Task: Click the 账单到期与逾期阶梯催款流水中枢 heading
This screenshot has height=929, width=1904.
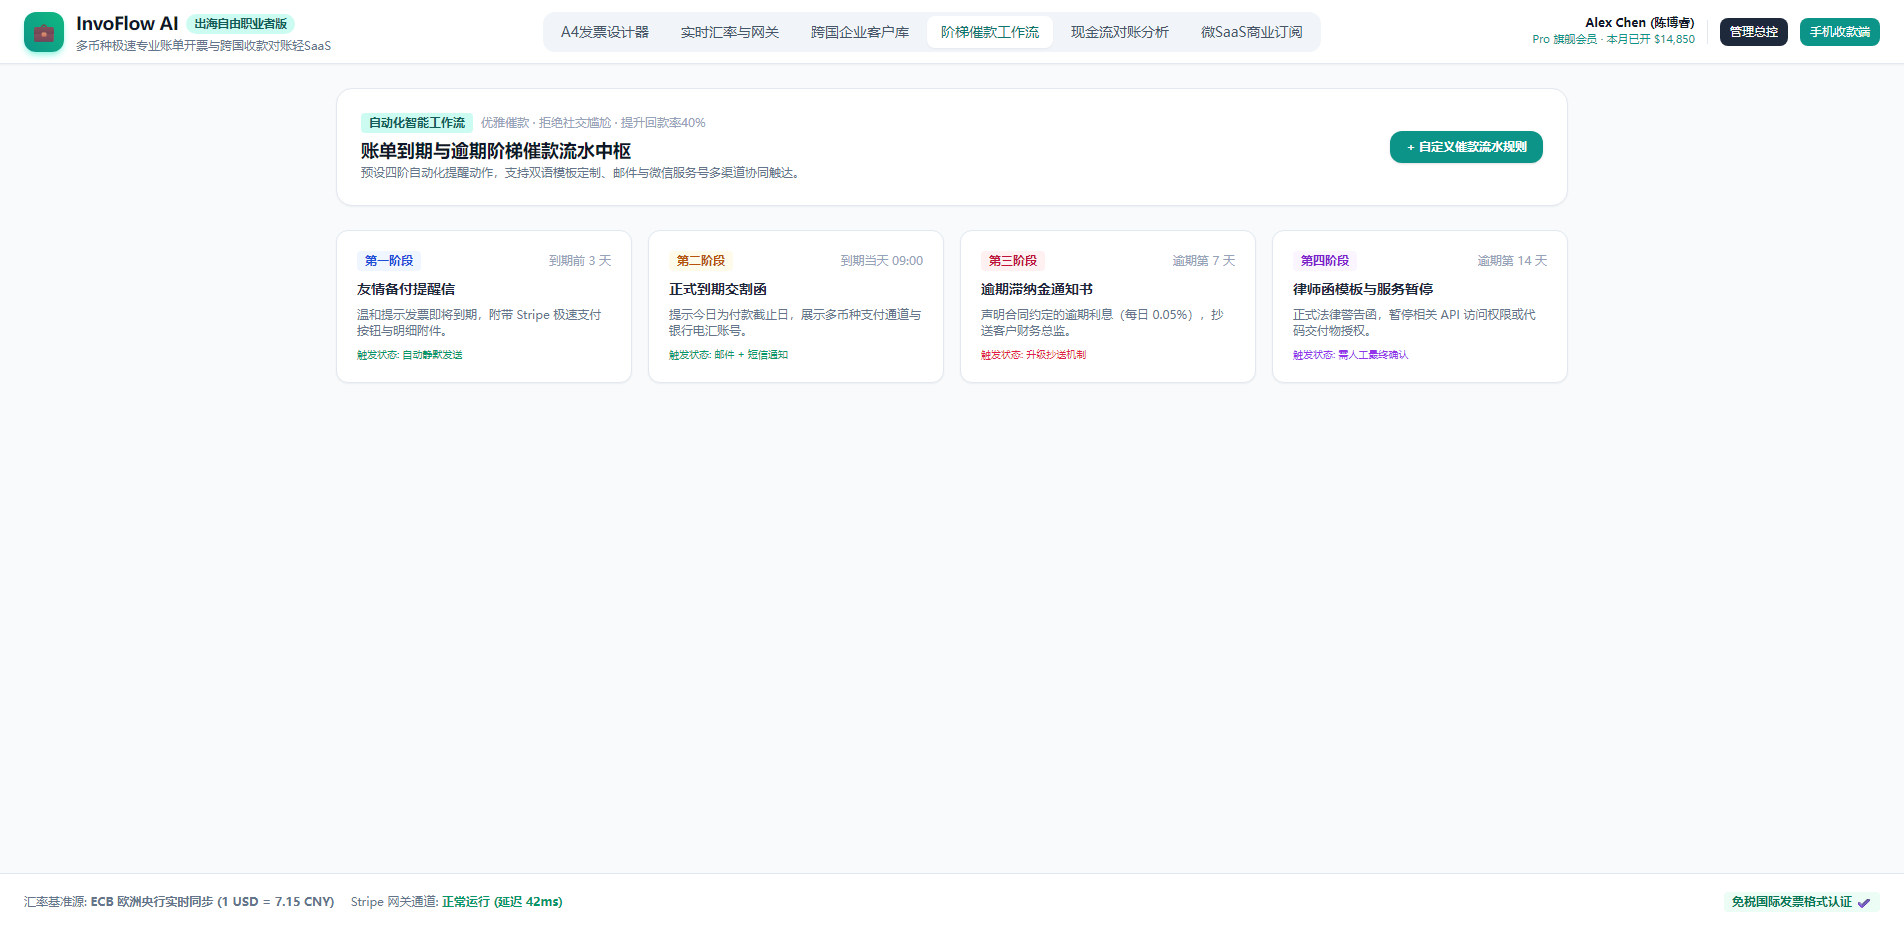Action: coord(496,151)
